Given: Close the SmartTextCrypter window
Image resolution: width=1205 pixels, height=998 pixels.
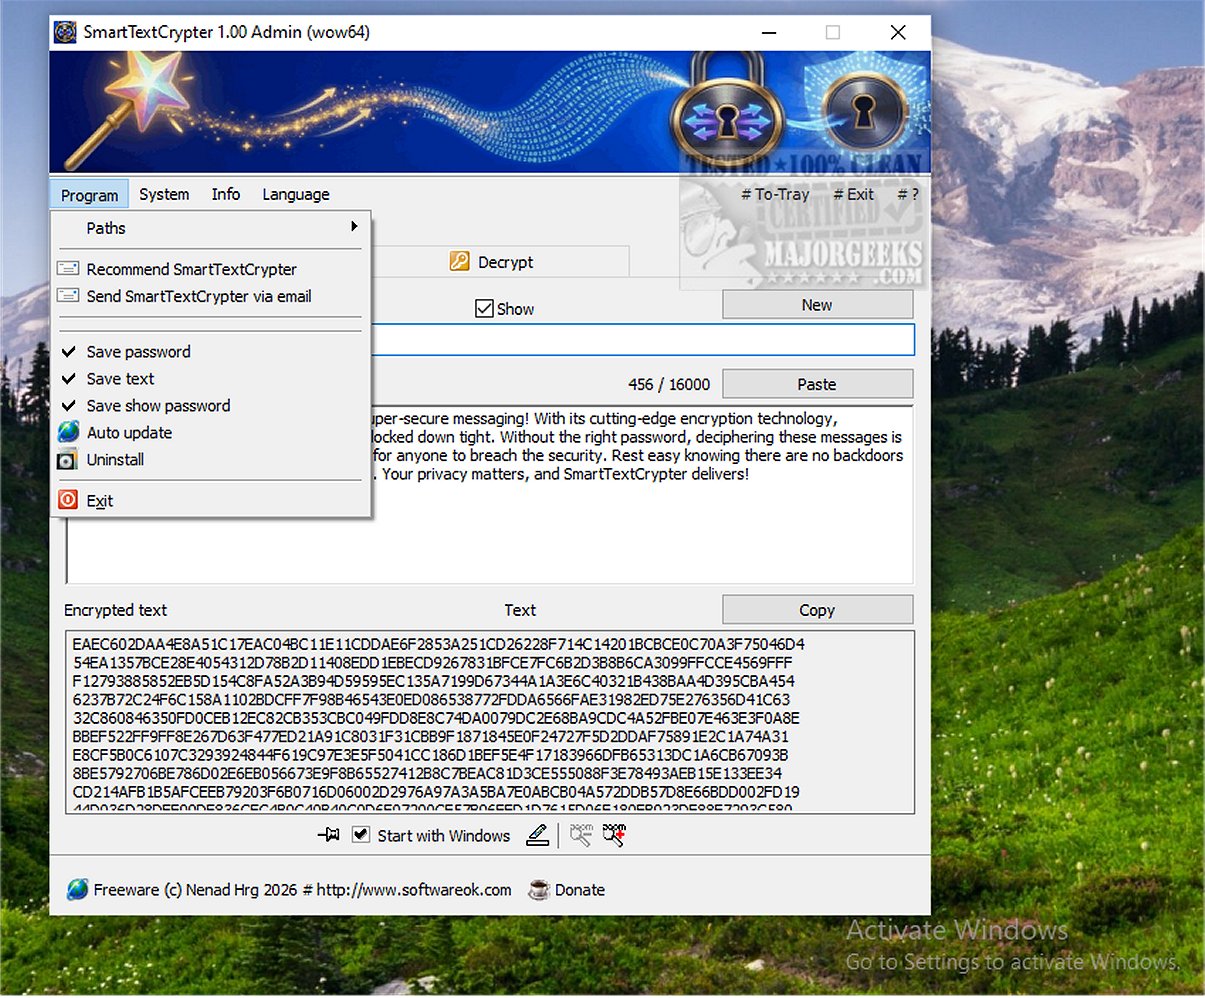Looking at the screenshot, I should 898,32.
